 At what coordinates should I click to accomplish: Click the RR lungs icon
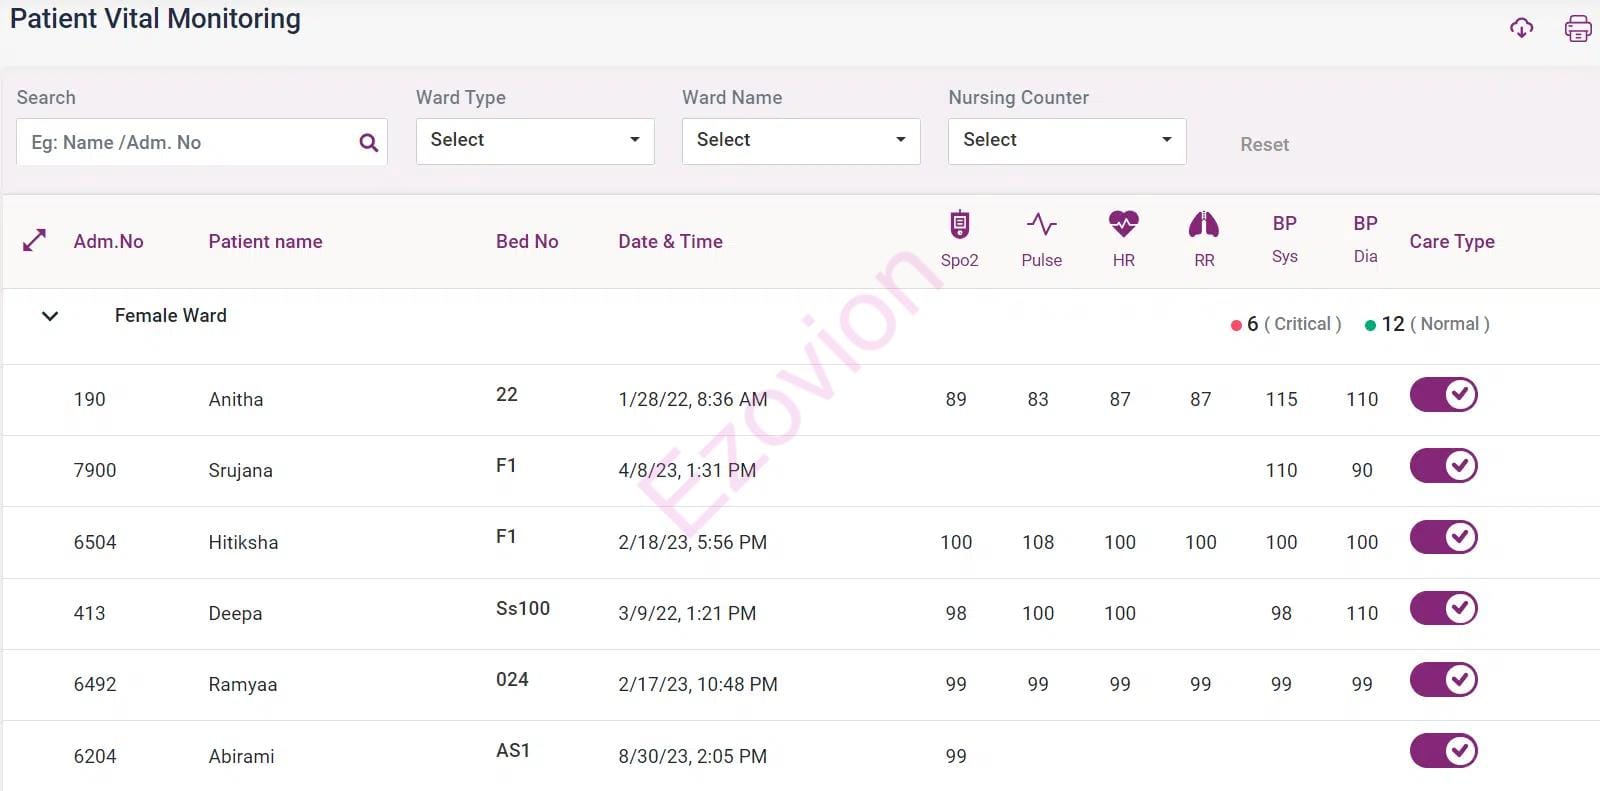1204,225
